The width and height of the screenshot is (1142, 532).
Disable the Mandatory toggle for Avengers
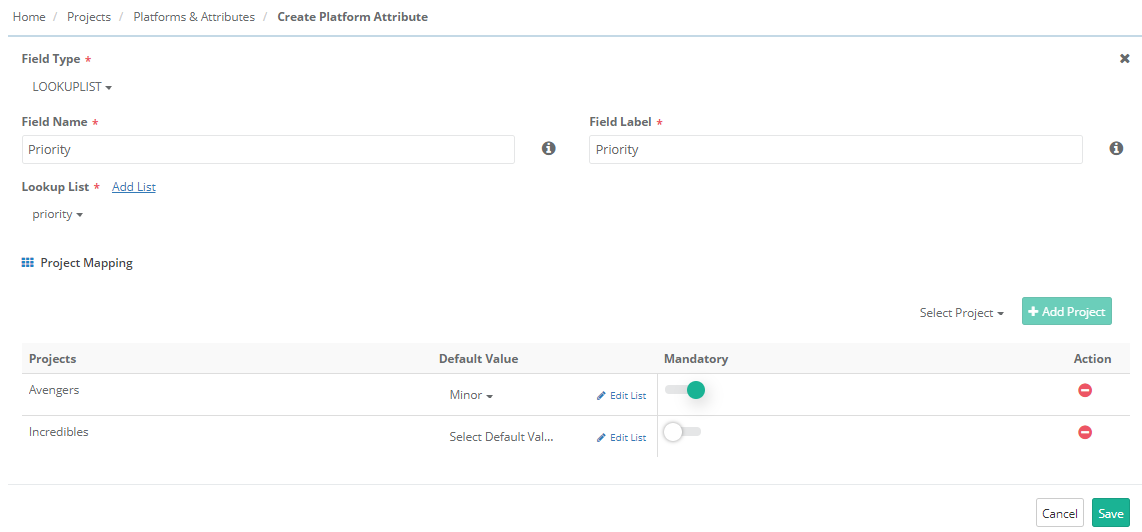(x=686, y=390)
